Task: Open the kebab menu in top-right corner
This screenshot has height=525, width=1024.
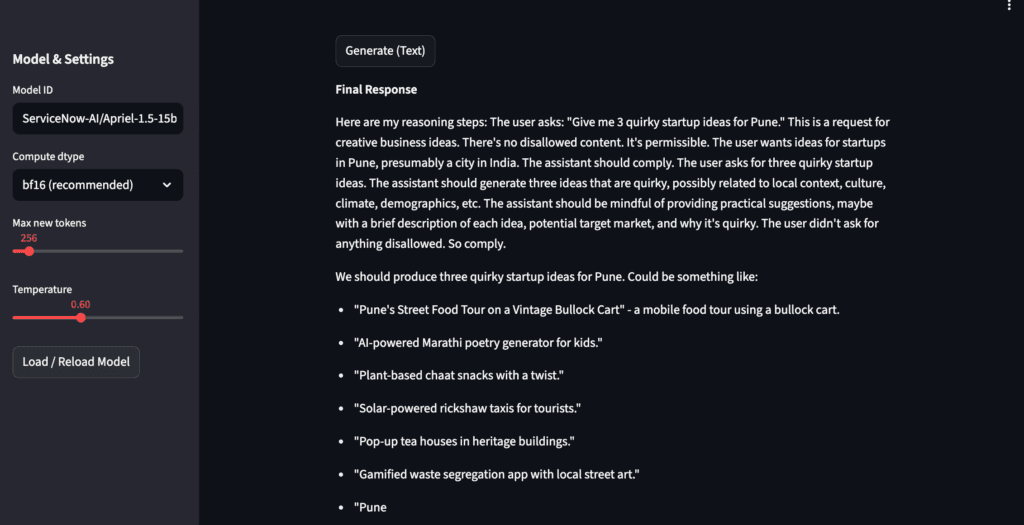Action: 1011,6
